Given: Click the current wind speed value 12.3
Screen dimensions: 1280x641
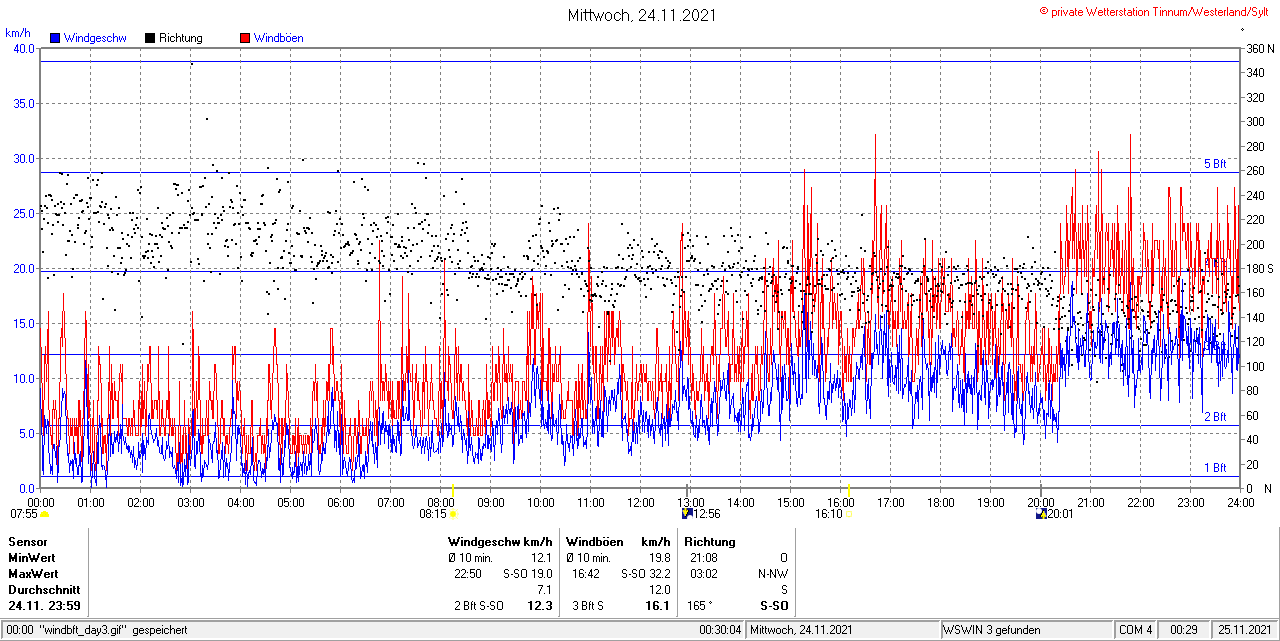Looking at the screenshot, I should [540, 606].
